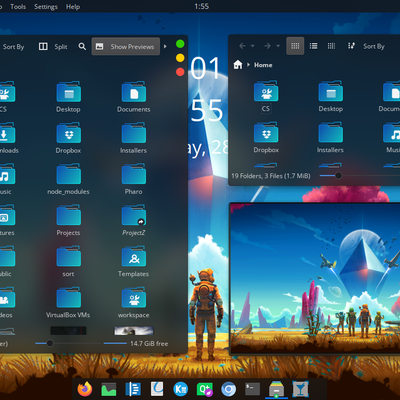Click the '14.7 GiB free' status text

(x=149, y=343)
